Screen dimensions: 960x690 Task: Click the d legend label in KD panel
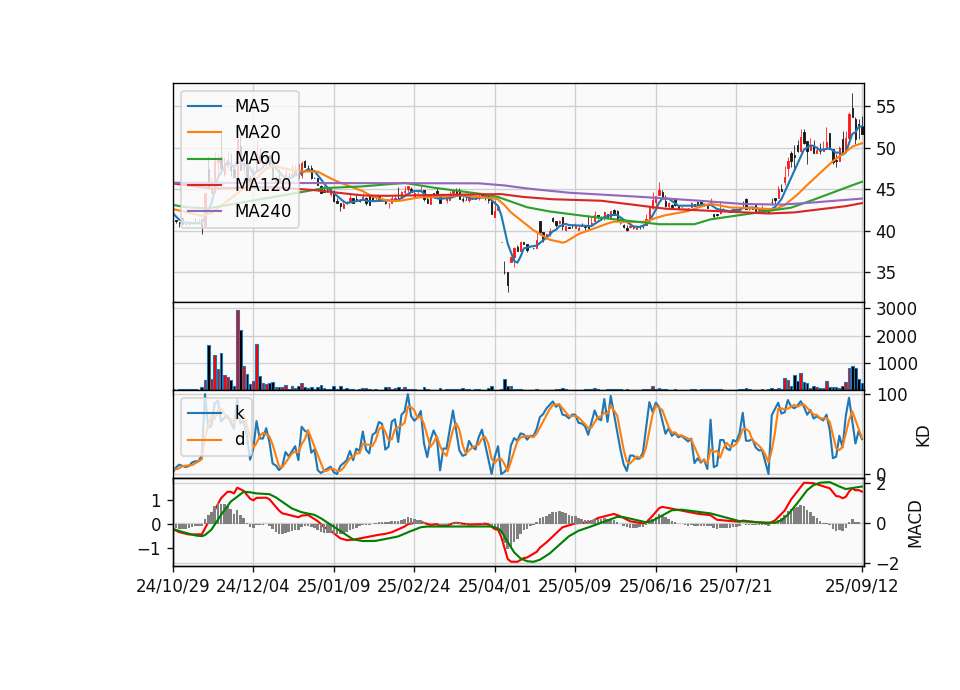239,439
